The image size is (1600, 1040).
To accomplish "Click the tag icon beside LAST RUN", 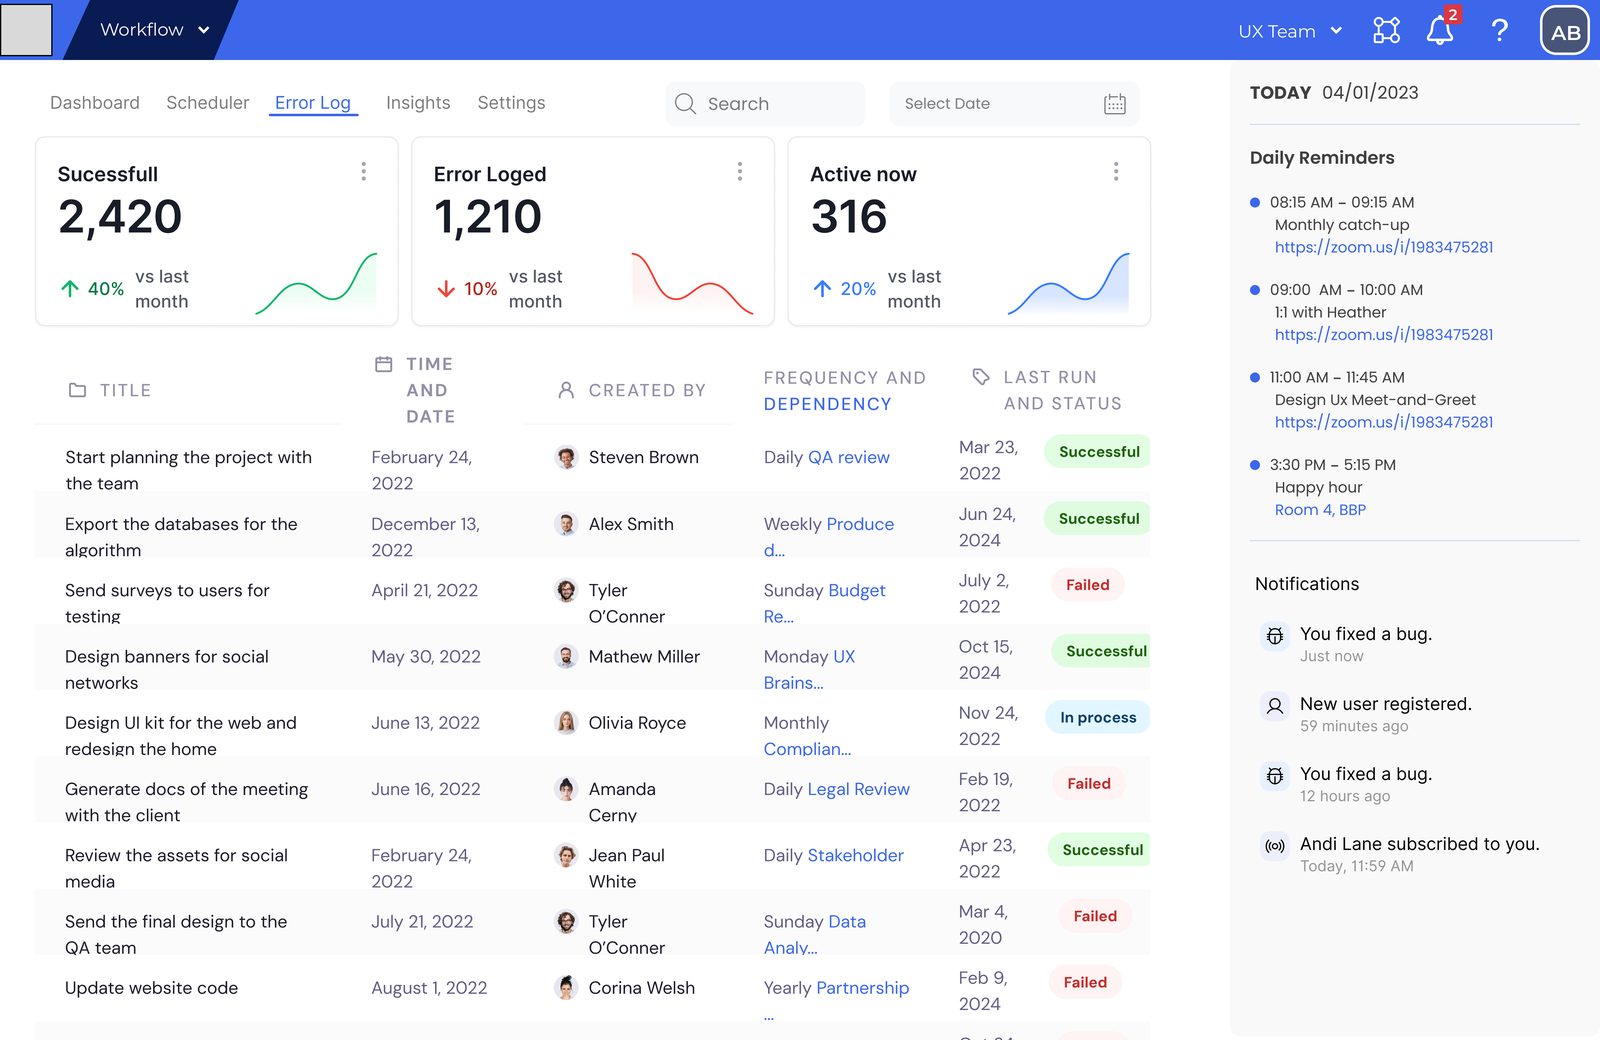I will tap(981, 377).
